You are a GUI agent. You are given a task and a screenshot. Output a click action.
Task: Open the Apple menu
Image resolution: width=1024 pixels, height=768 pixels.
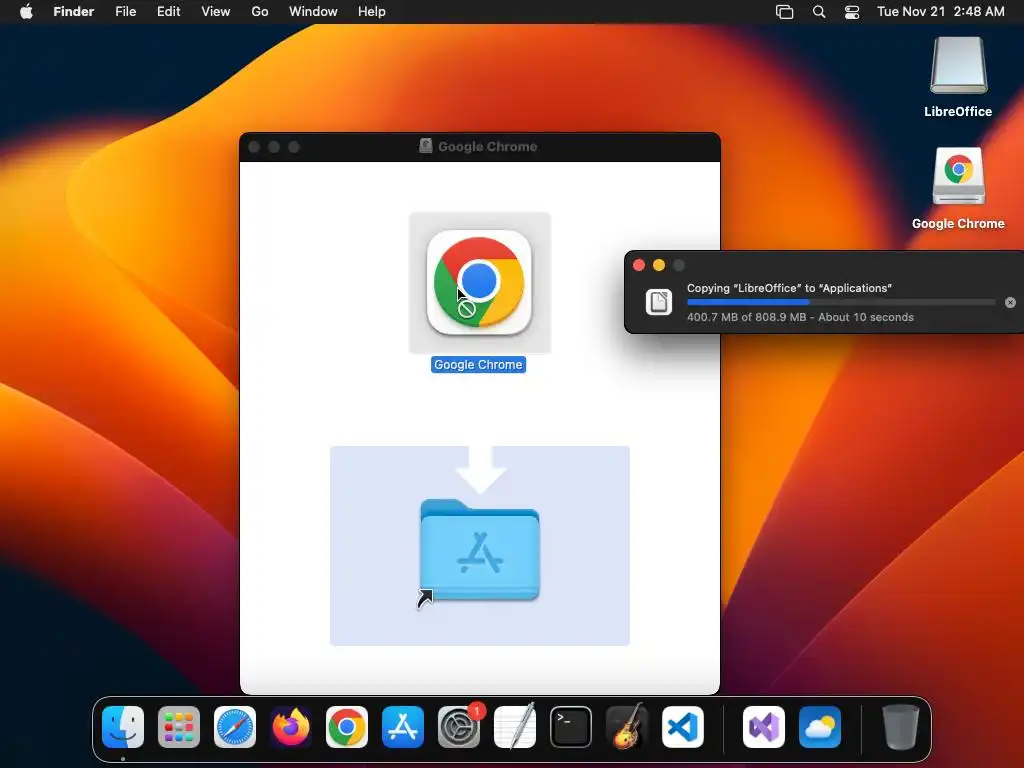[26, 12]
